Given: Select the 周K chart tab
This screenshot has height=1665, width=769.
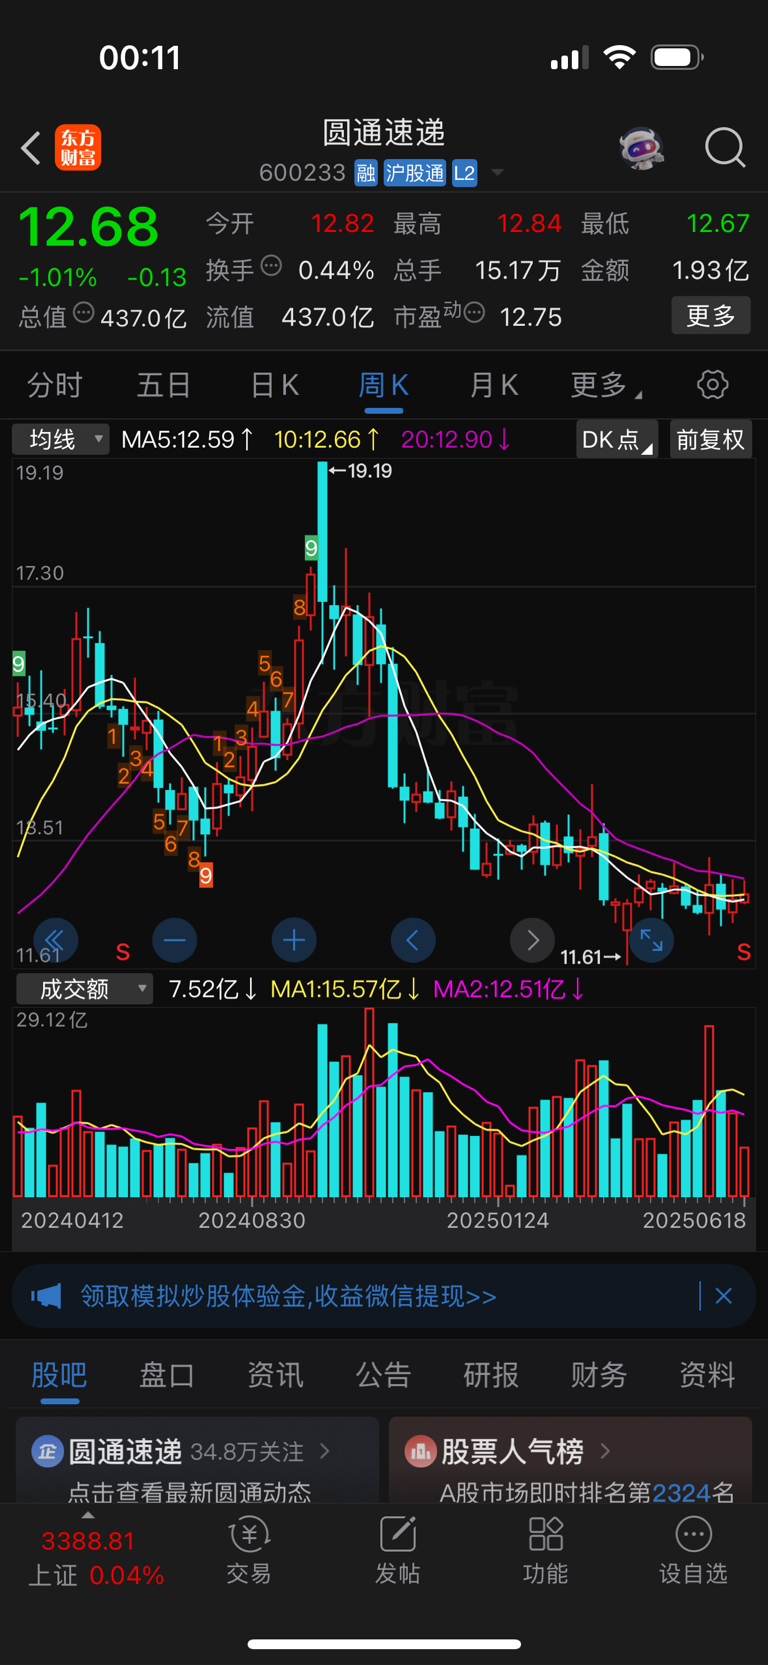Looking at the screenshot, I should click(384, 385).
